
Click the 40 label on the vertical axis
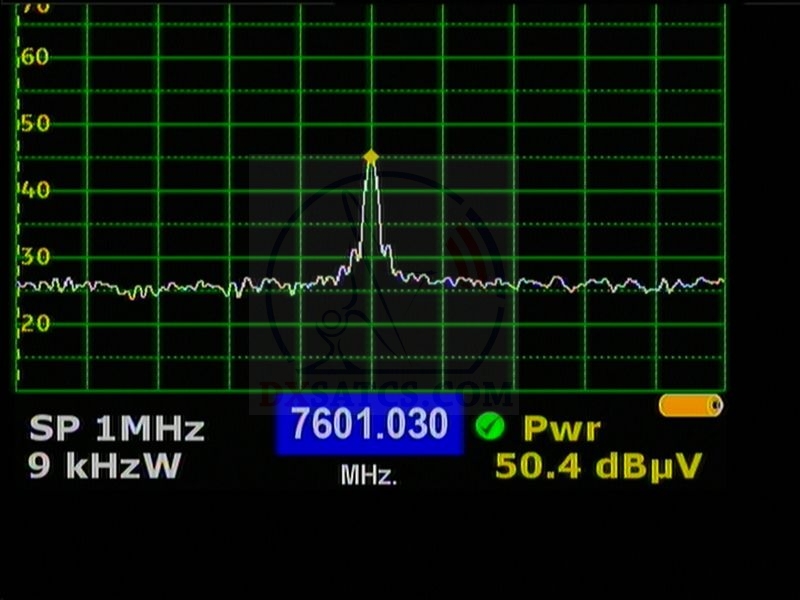tap(35, 189)
